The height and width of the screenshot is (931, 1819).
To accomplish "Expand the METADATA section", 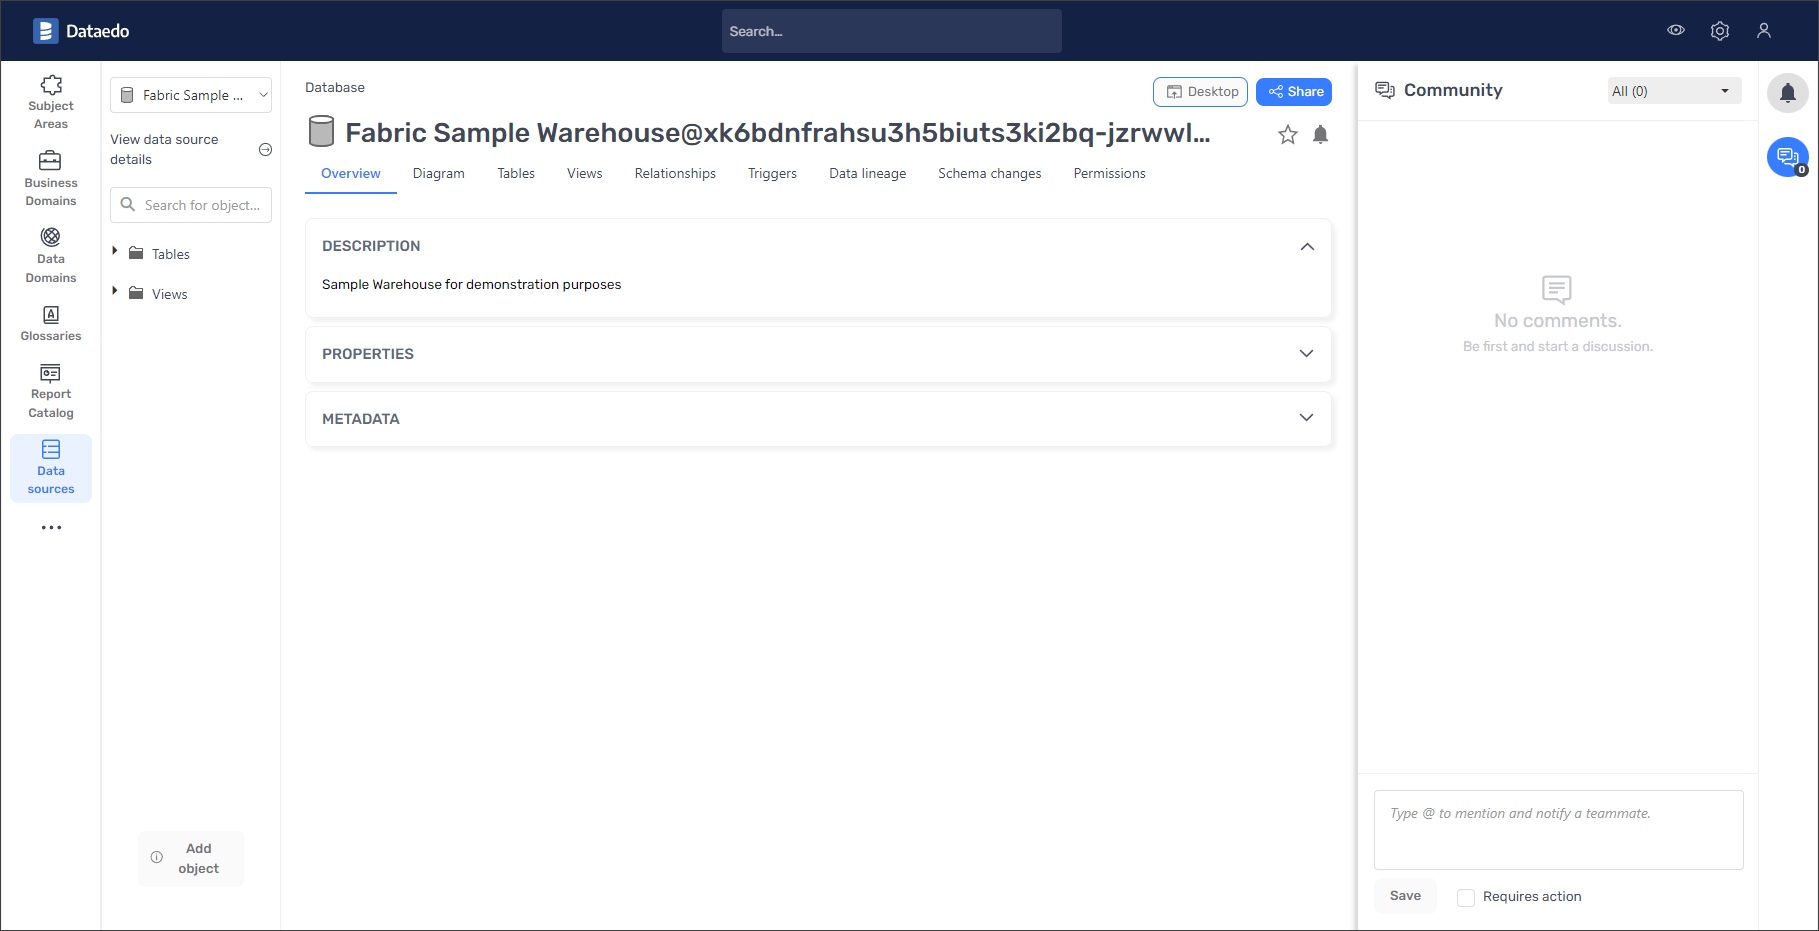I will click(1306, 418).
